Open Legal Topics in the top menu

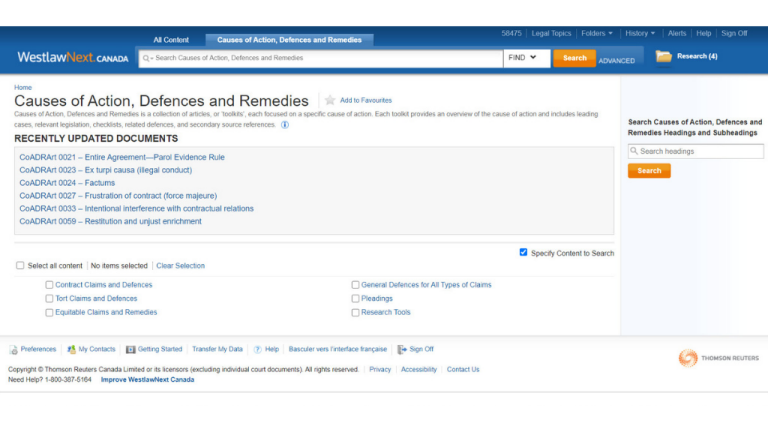click(x=551, y=33)
